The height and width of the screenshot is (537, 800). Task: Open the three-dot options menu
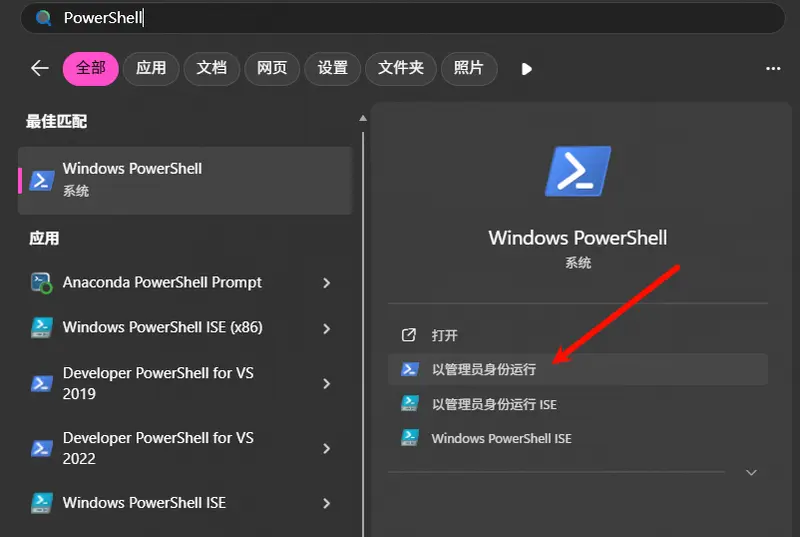coord(773,68)
